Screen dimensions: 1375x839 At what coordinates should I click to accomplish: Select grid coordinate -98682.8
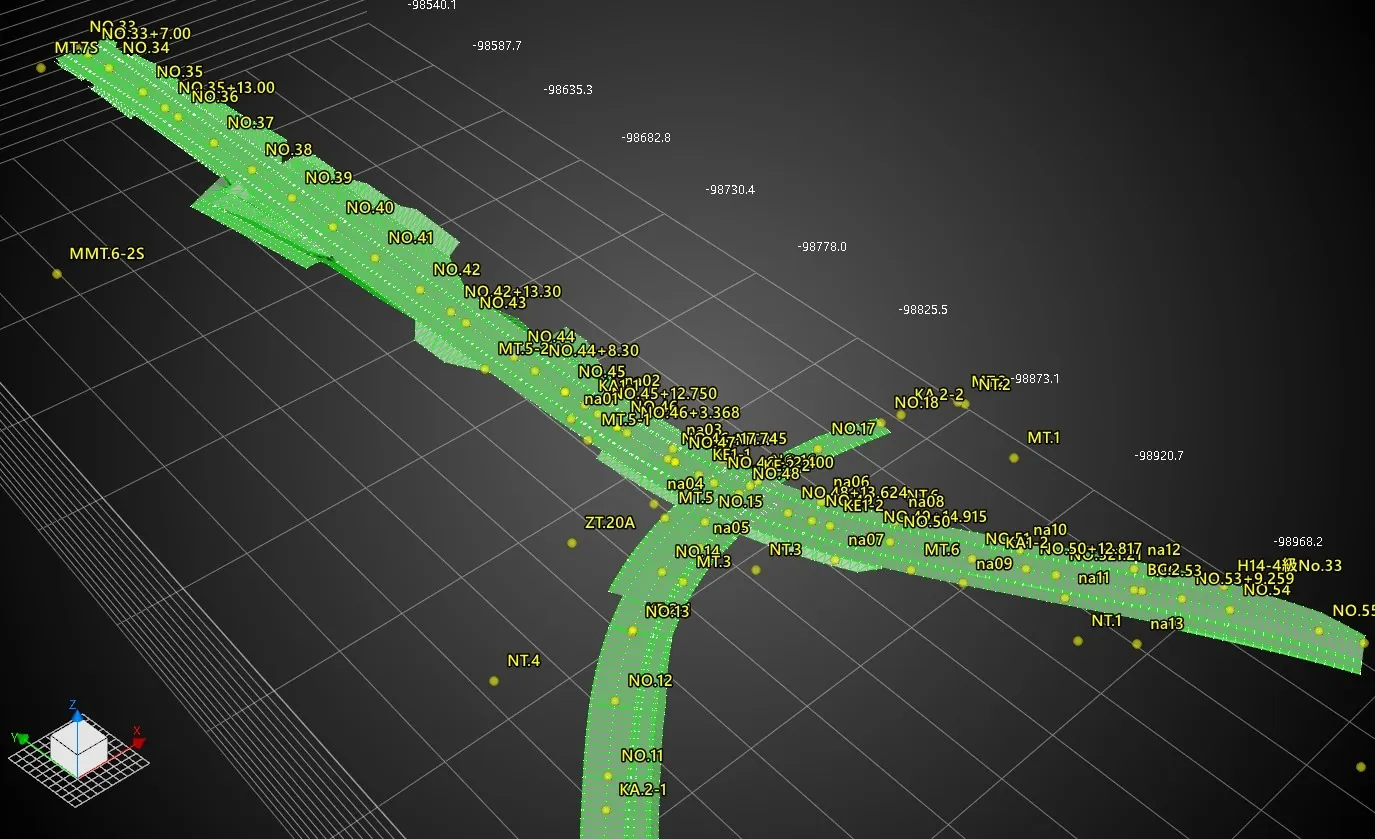tap(646, 138)
